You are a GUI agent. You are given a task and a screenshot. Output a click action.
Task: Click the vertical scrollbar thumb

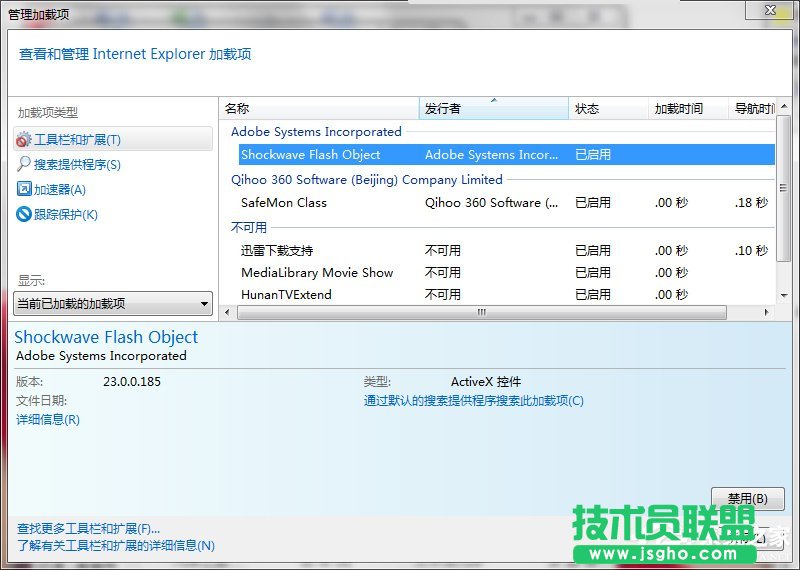pos(784,188)
